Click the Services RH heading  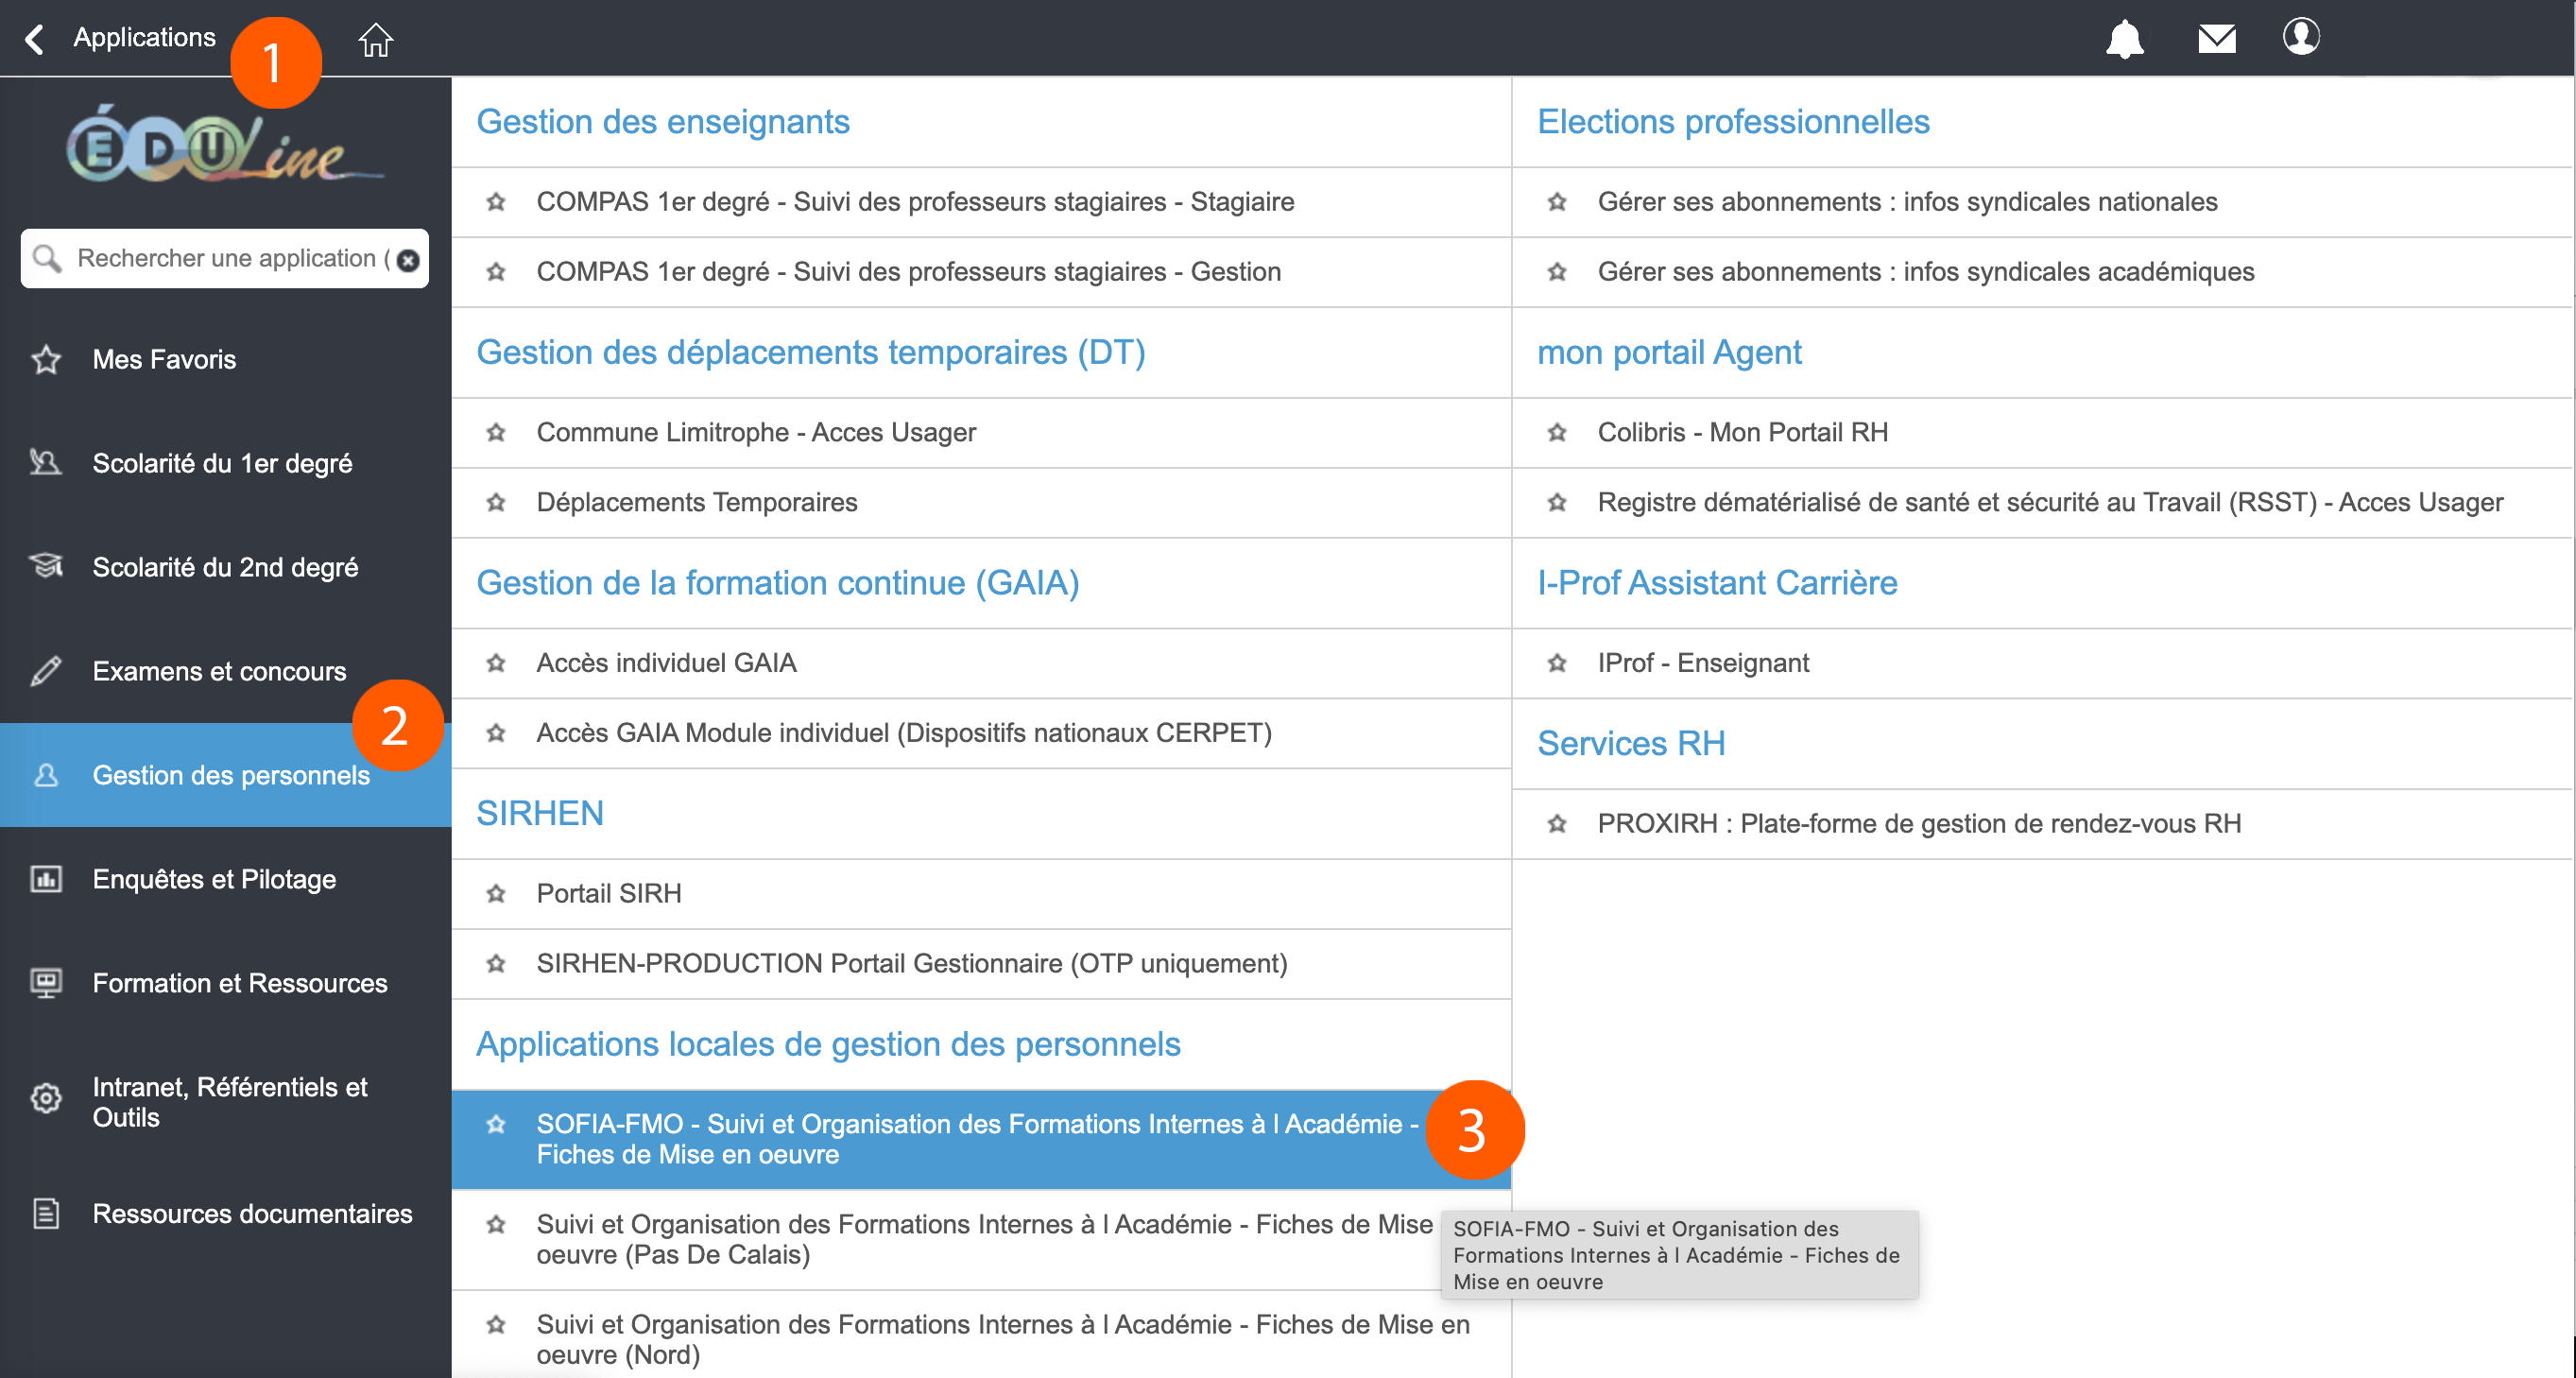[x=1631, y=744]
